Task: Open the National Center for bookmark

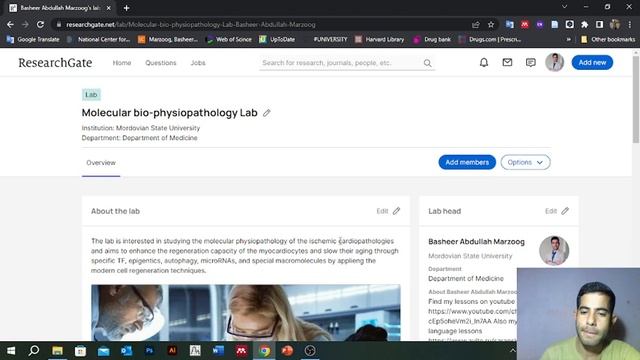Action: 99,40
